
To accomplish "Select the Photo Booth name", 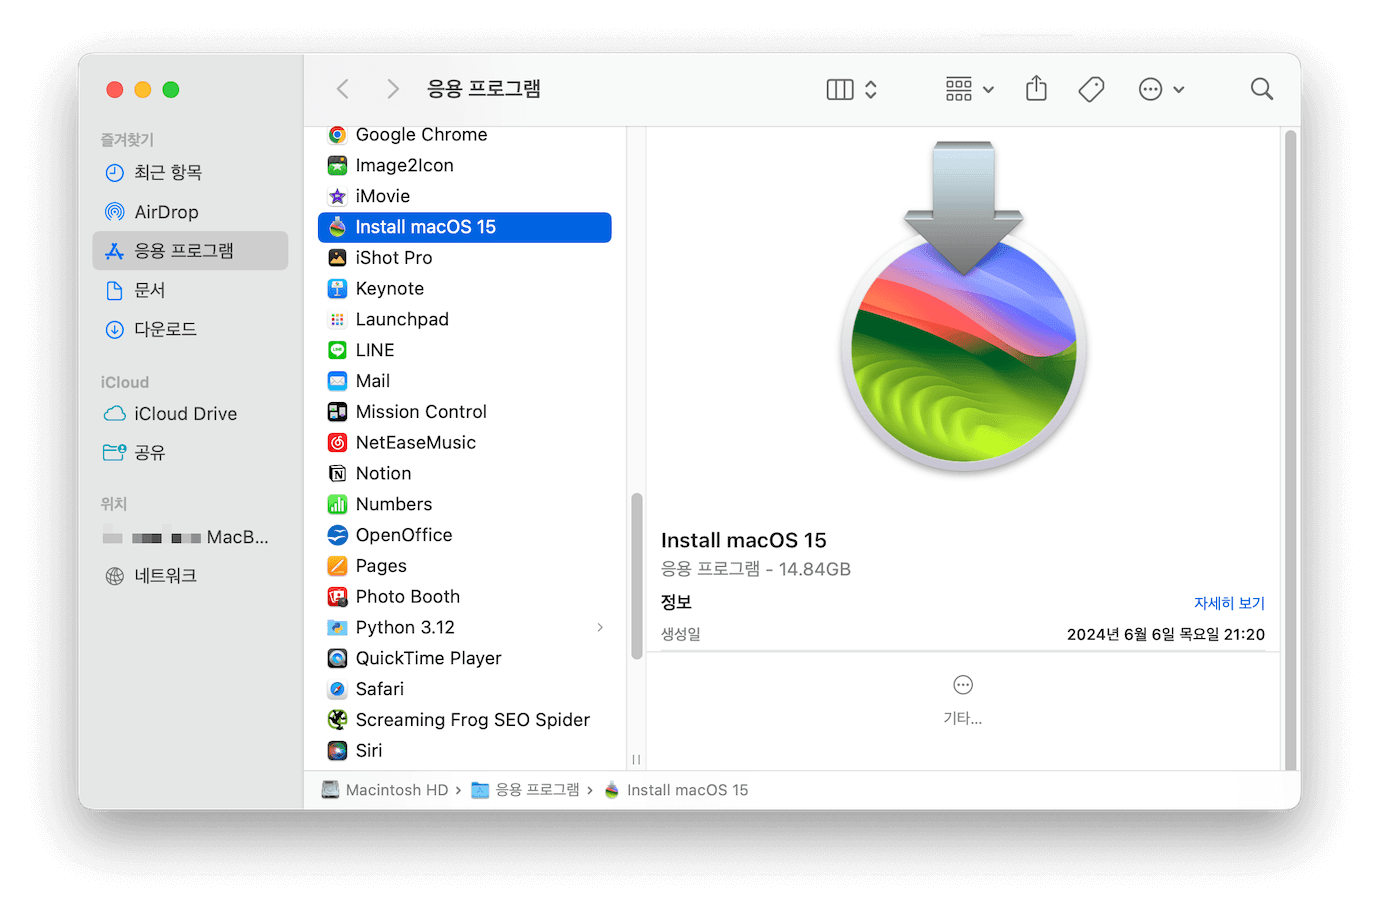I will pyautogui.click(x=408, y=597).
